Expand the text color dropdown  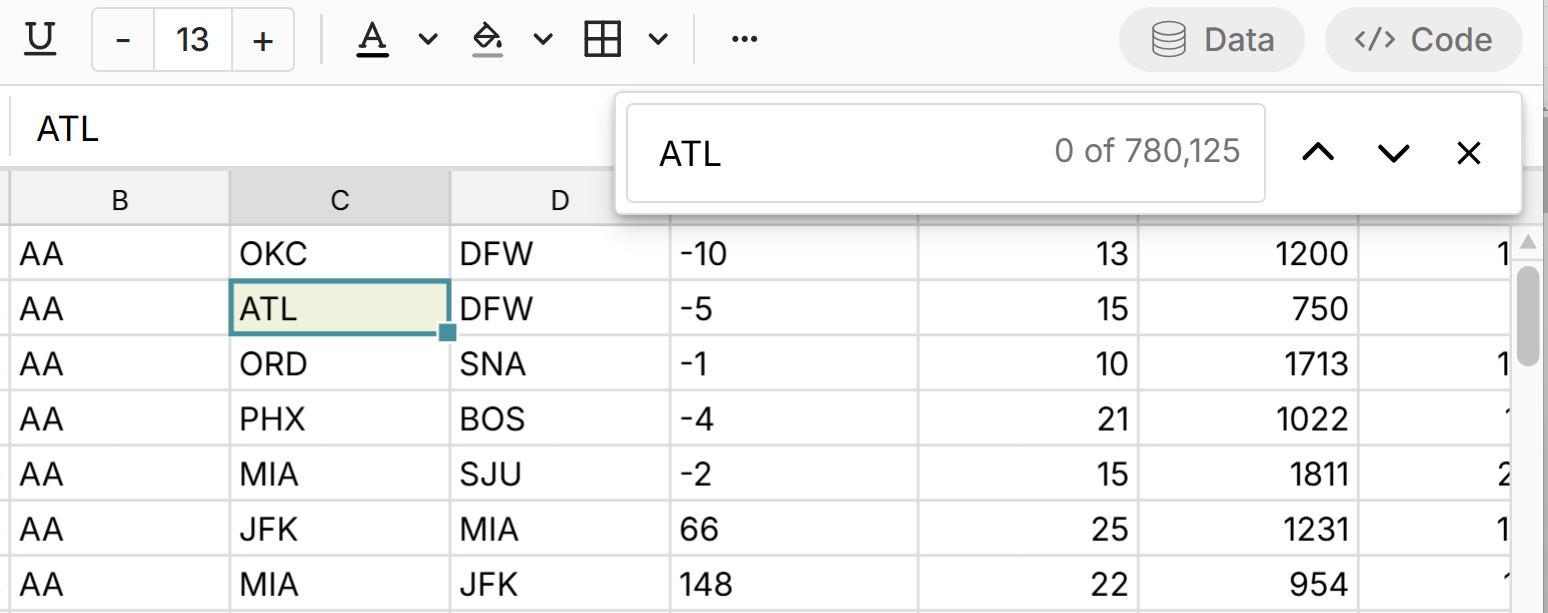tap(427, 39)
